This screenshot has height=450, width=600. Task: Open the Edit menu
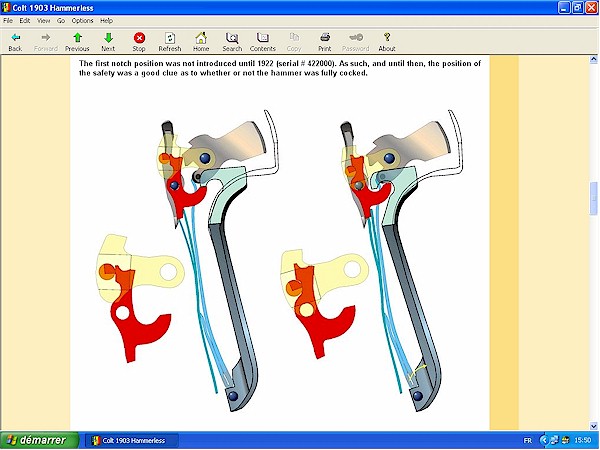tap(25, 21)
